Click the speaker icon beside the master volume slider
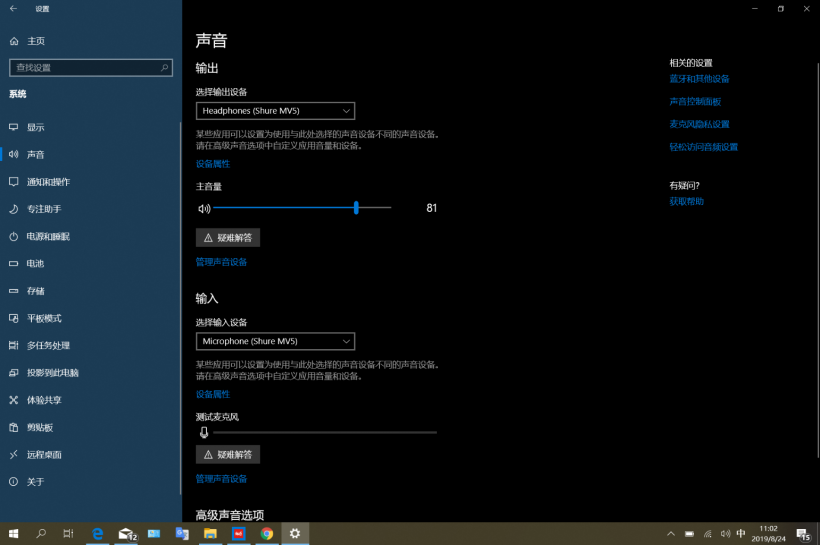820x545 pixels. (x=204, y=208)
